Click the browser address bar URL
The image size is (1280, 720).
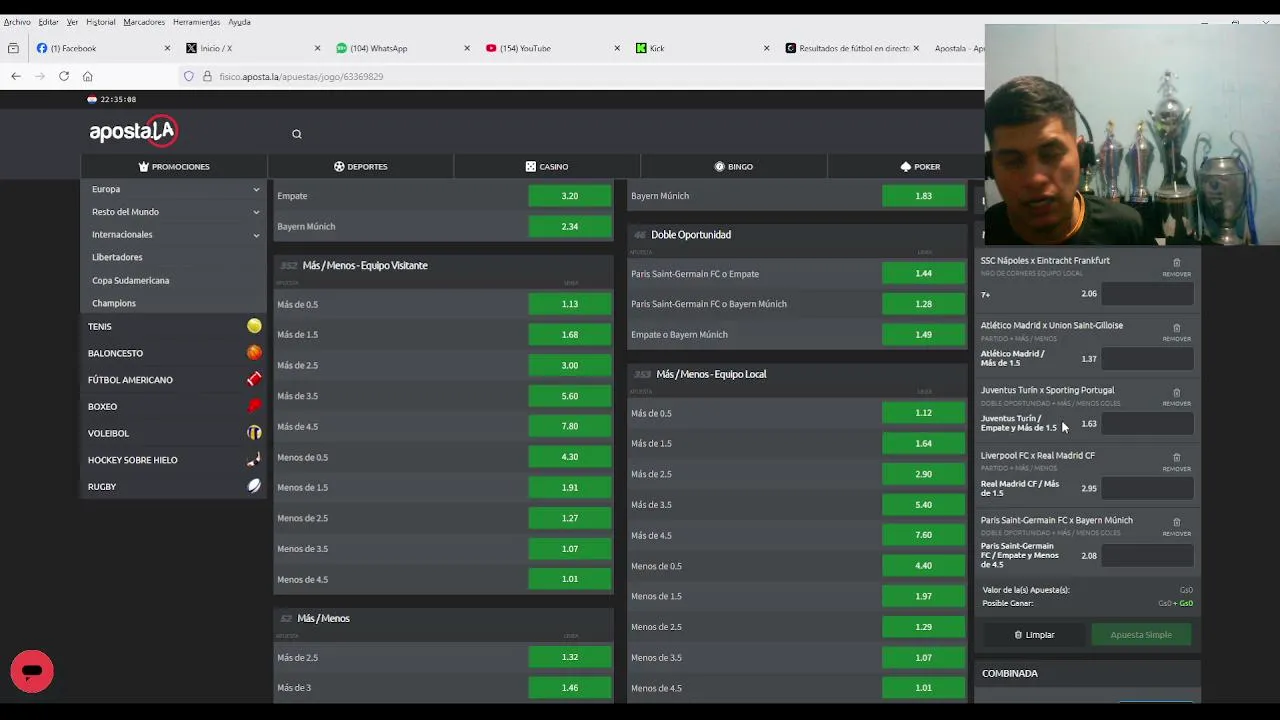click(301, 76)
